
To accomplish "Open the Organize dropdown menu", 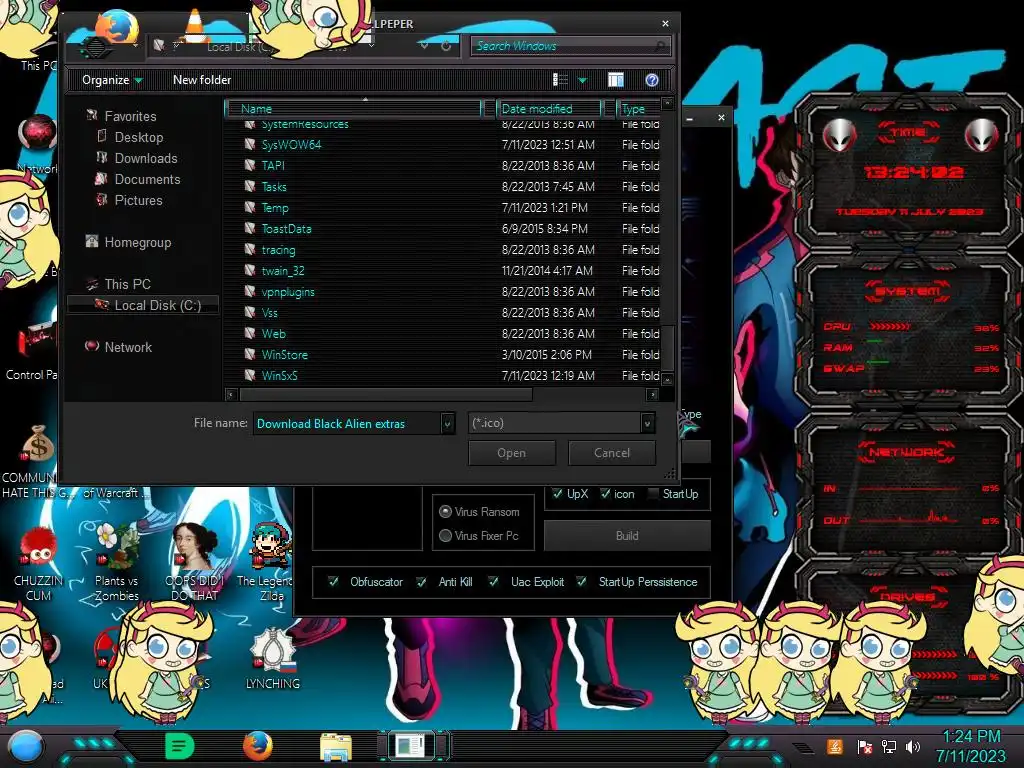I will 112,80.
